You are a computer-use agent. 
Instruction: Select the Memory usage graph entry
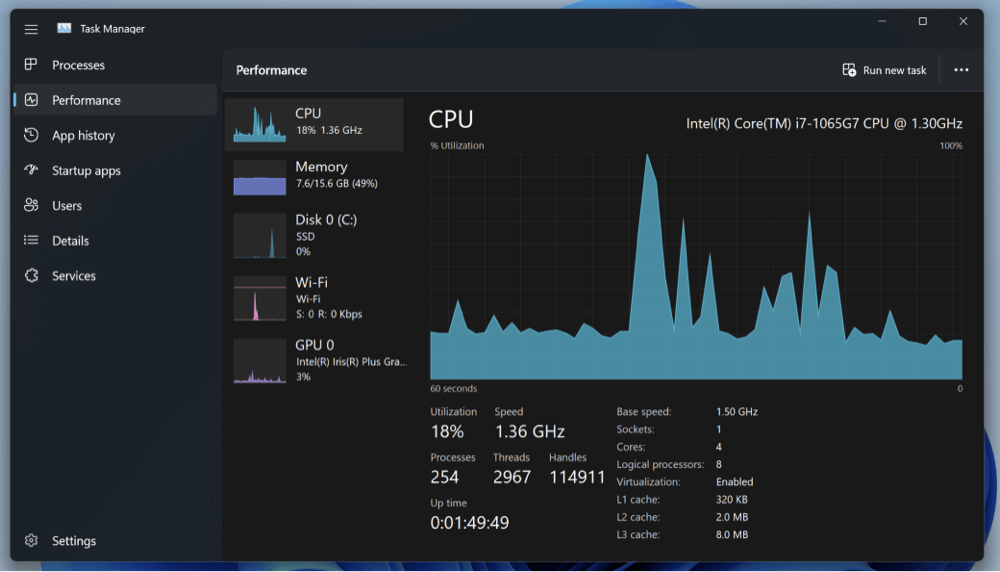(260, 177)
